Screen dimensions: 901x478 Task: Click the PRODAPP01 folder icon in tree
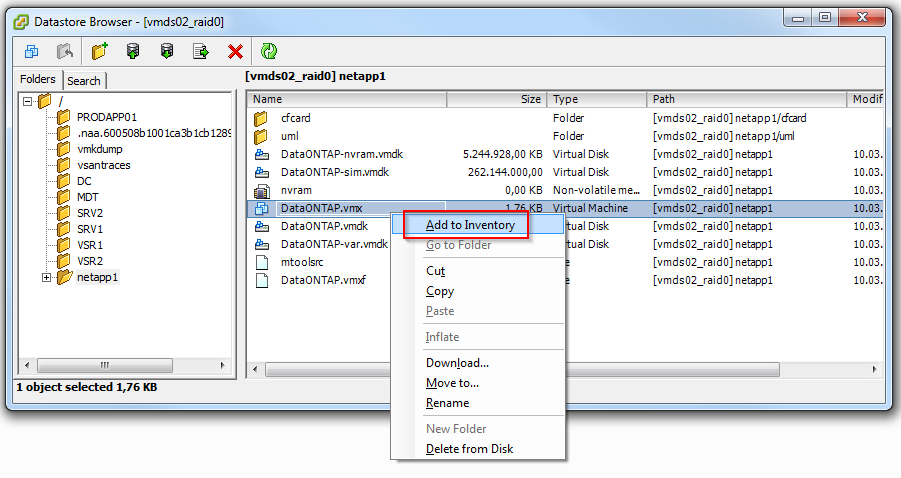(x=64, y=117)
